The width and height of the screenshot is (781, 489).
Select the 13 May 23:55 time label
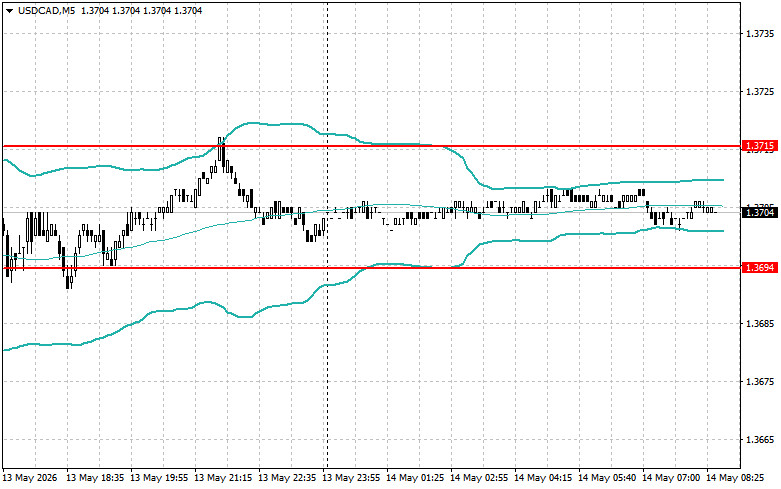tap(351, 478)
